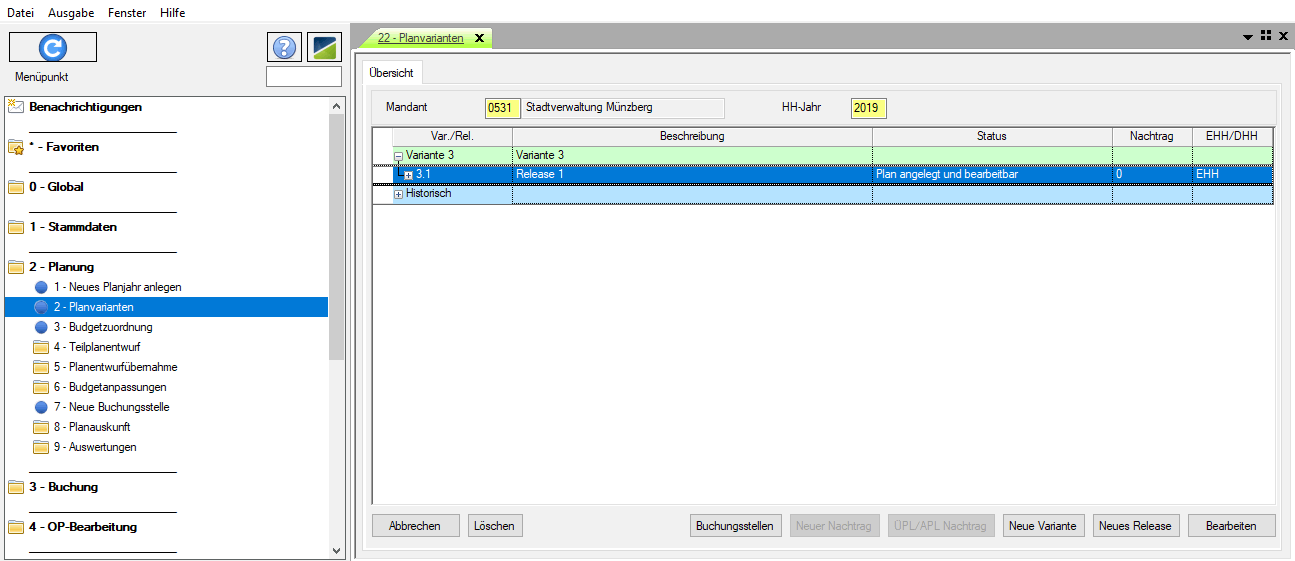Open the Benachrichtigungen envelope entry
The width and height of the screenshot is (1295, 561).
point(85,107)
